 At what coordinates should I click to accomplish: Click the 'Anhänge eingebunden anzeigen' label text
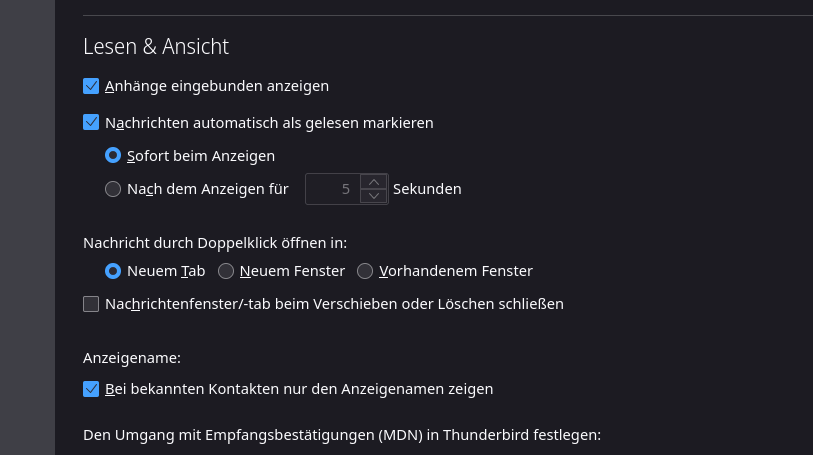[217, 86]
